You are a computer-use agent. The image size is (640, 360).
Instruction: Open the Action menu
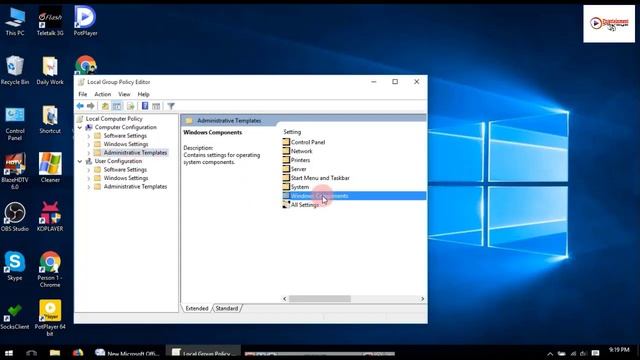point(102,94)
